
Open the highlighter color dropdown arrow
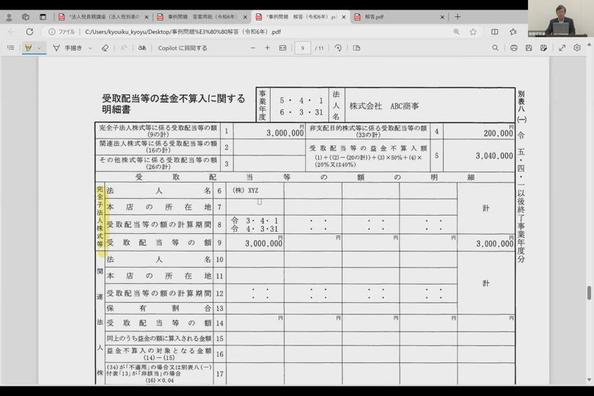point(39,48)
